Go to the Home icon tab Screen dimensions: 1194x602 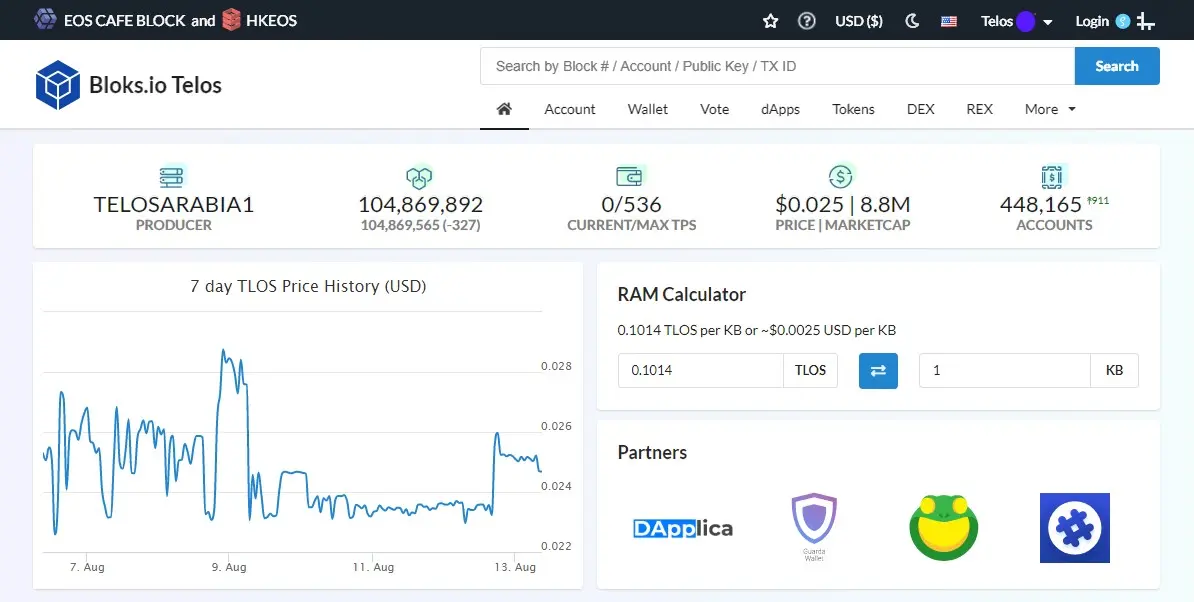[x=504, y=109]
